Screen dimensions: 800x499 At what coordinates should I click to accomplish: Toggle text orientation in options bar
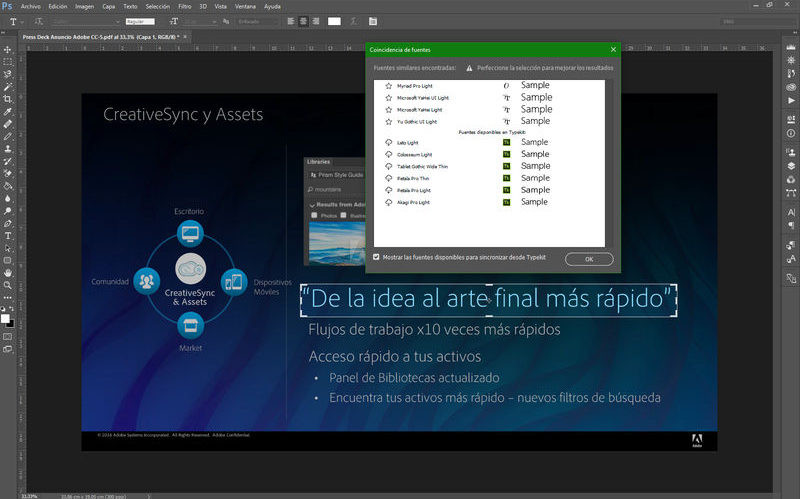pos(39,21)
